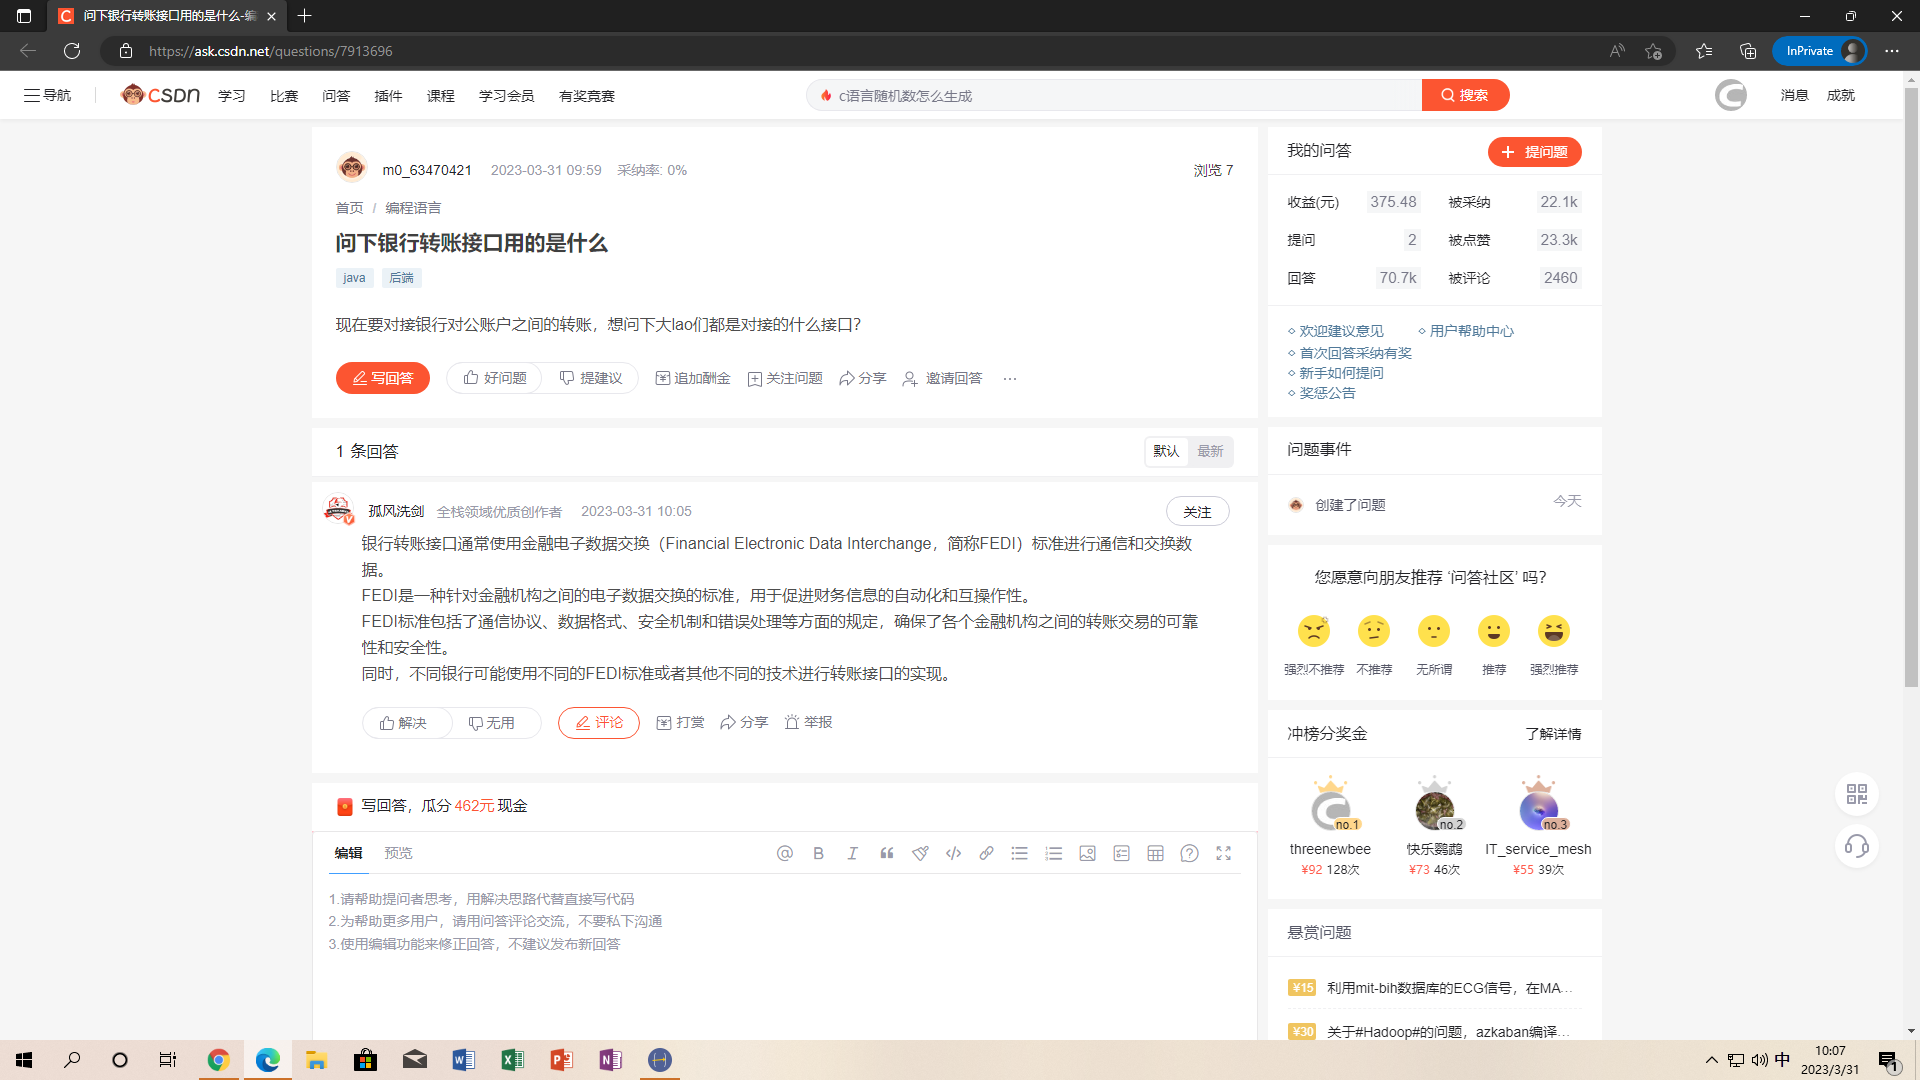
Task: Mark the answer as '解决'
Action: [404, 723]
